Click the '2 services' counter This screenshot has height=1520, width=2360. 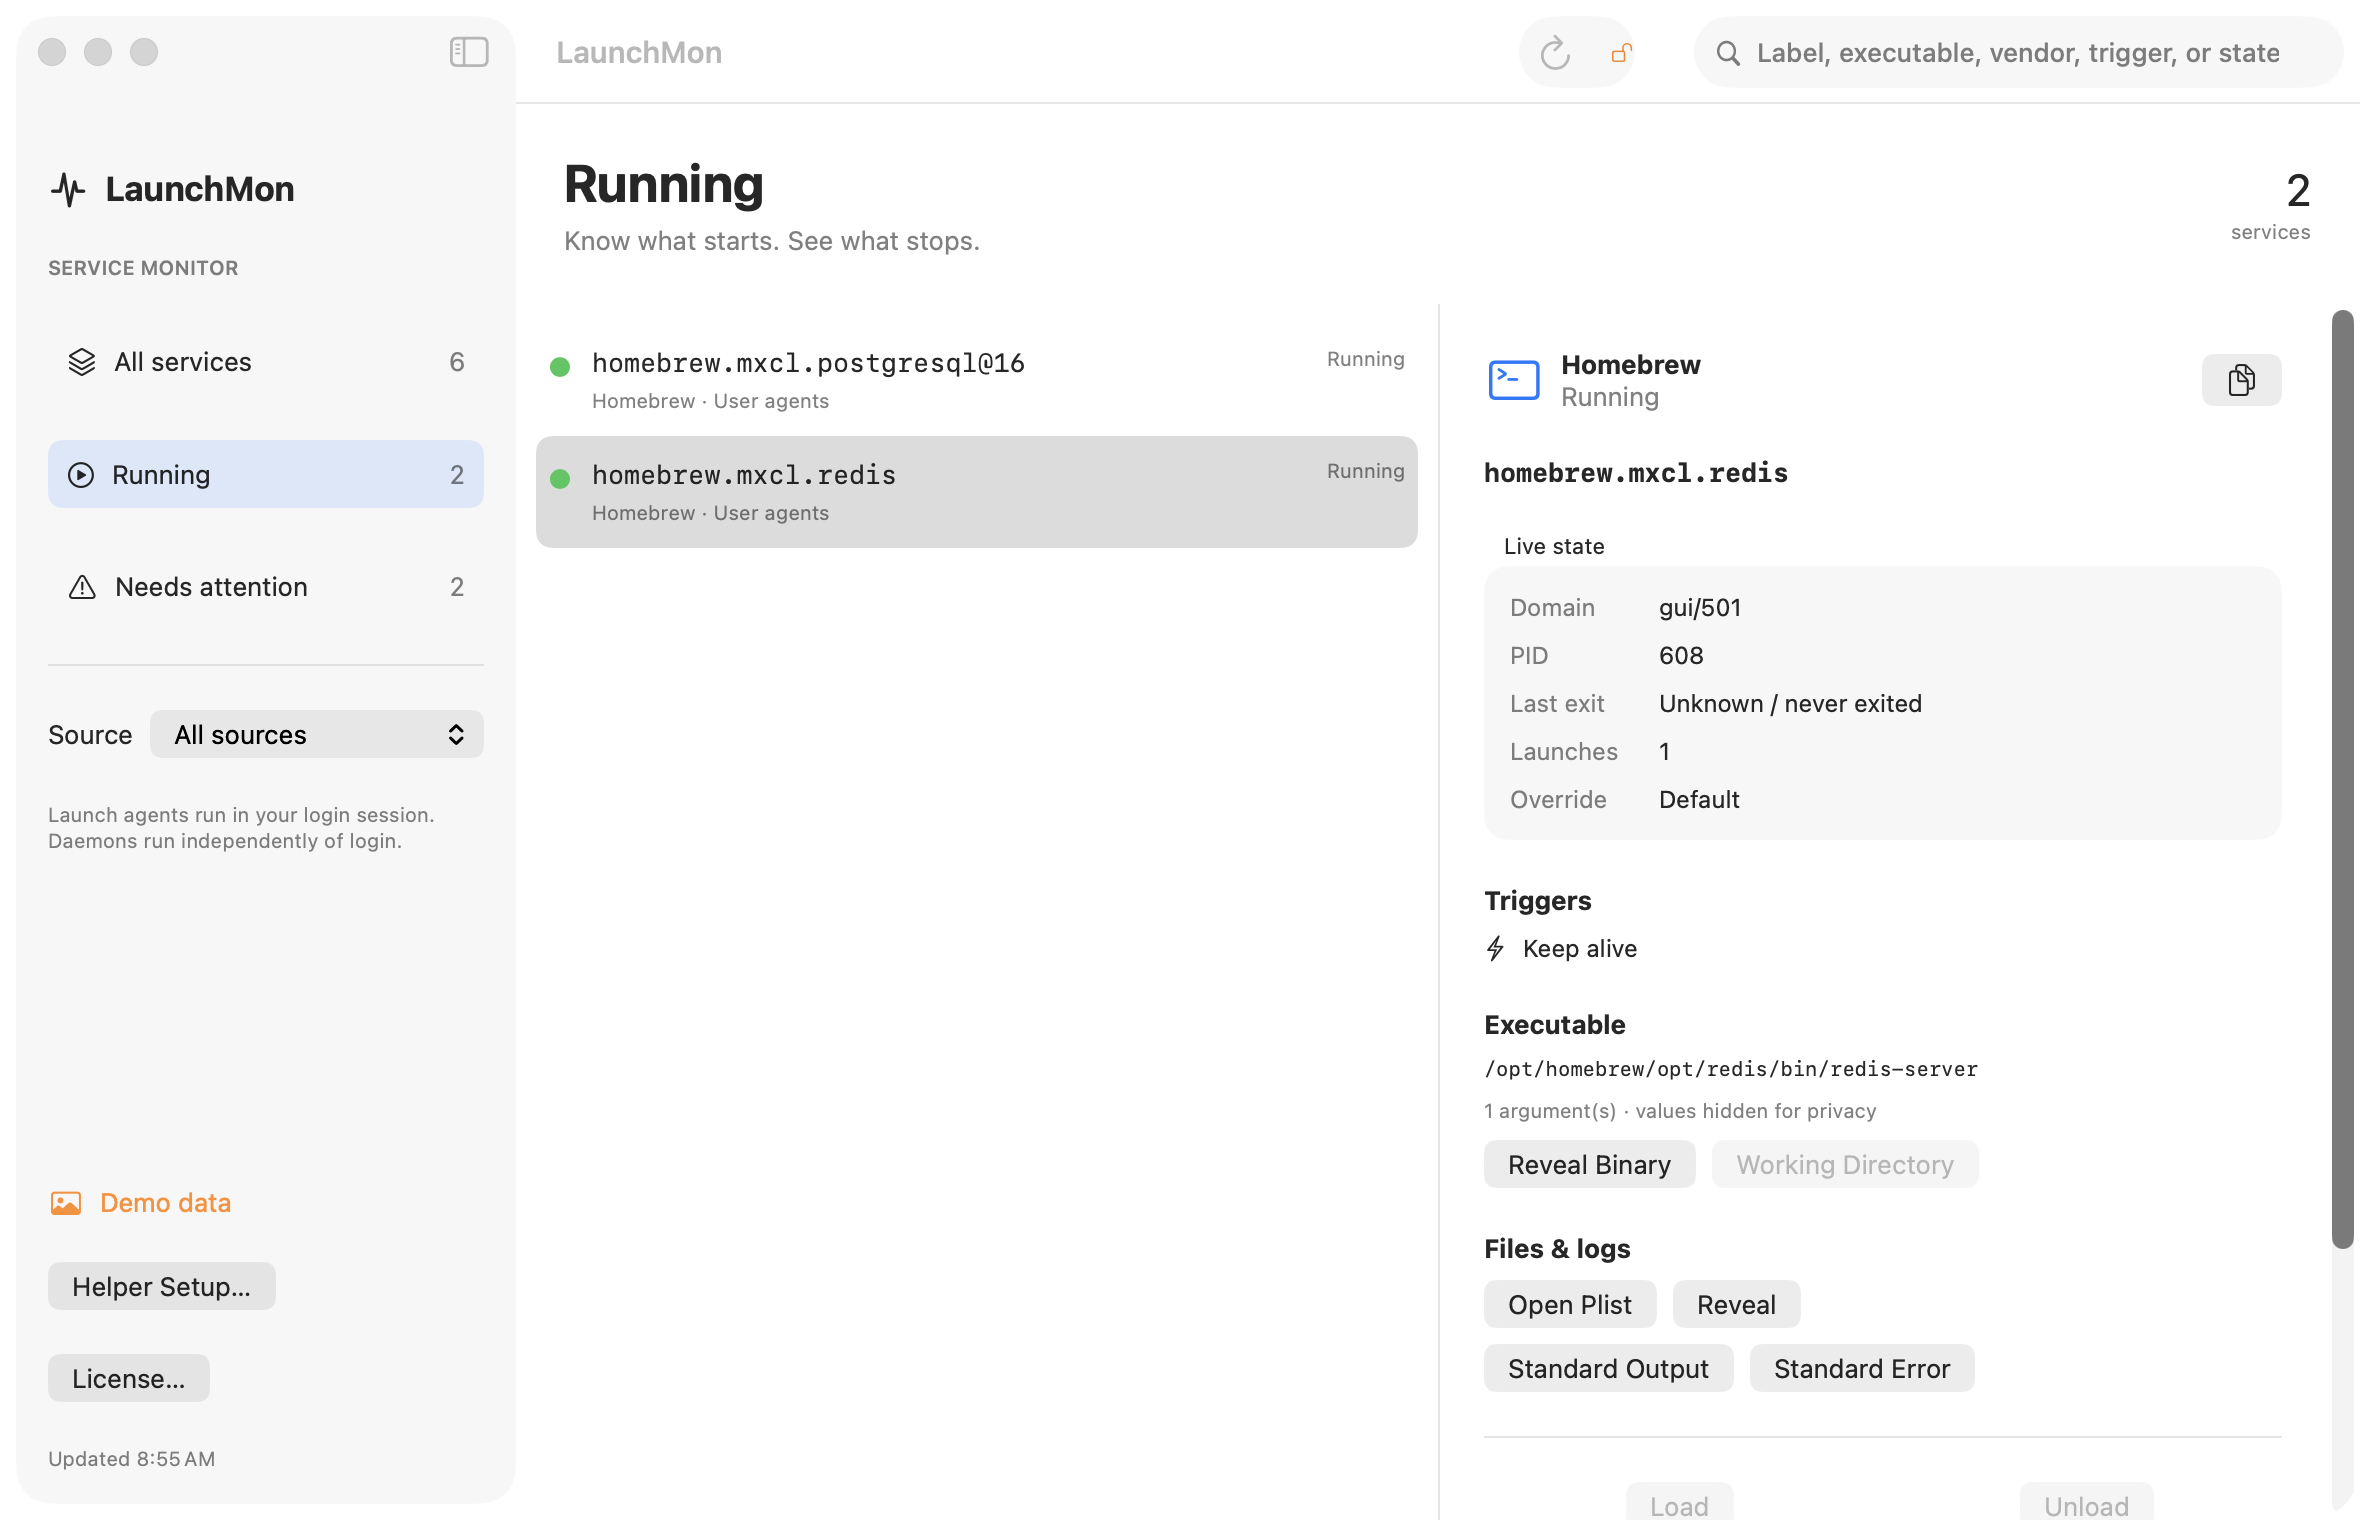point(2271,207)
